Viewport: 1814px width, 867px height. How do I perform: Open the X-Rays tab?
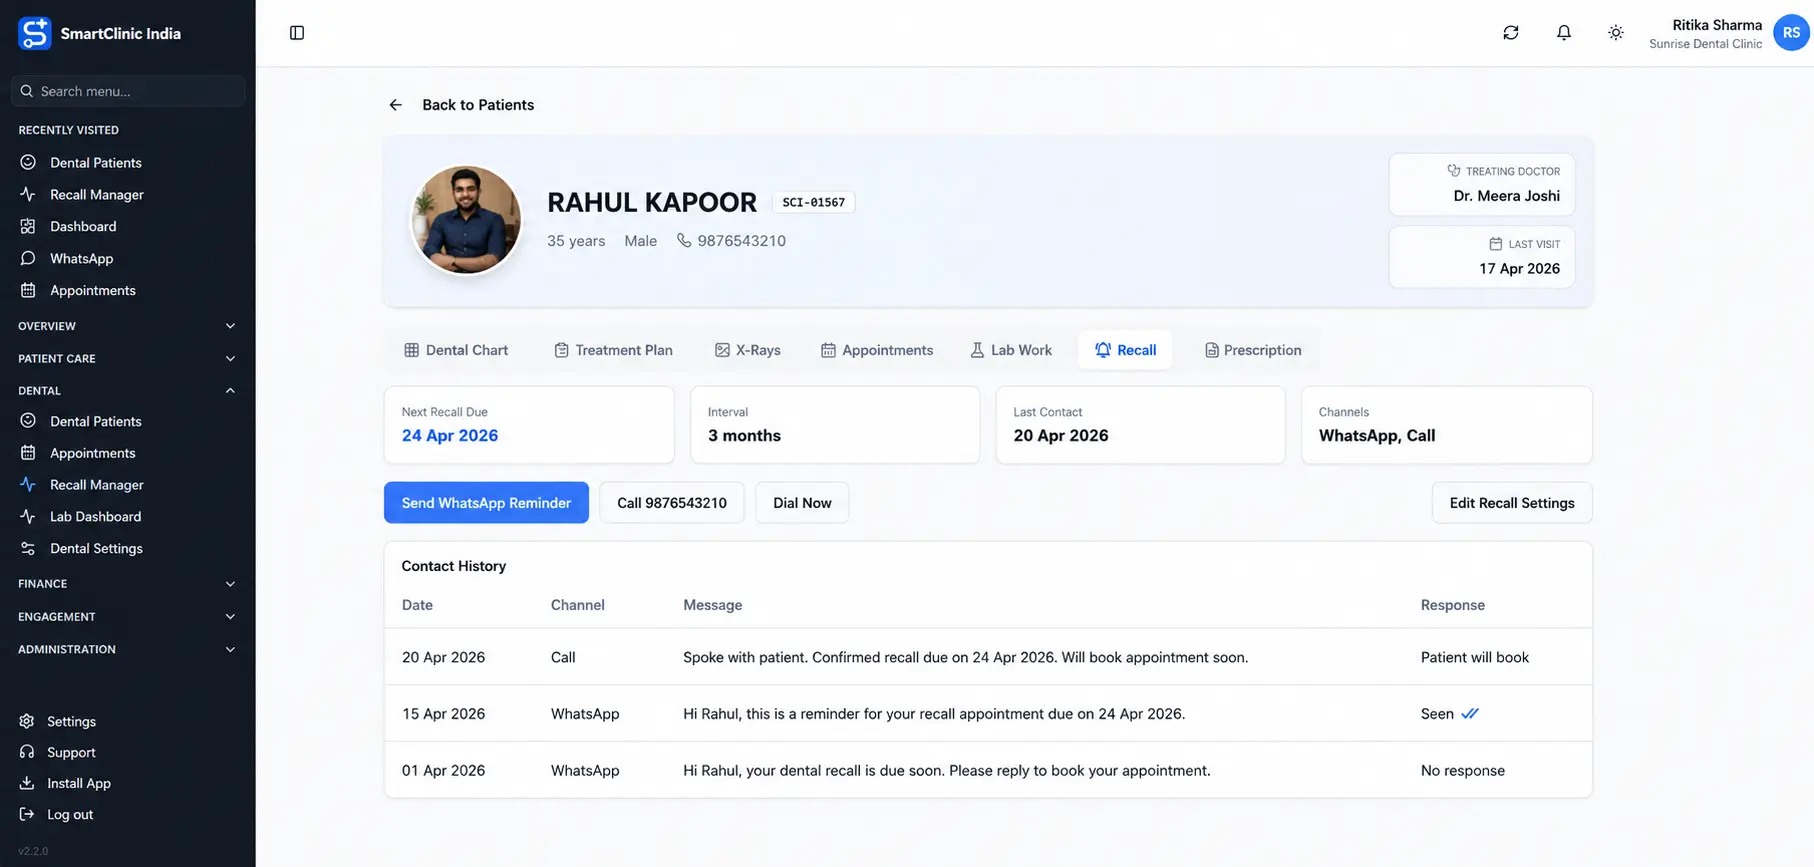(x=748, y=350)
